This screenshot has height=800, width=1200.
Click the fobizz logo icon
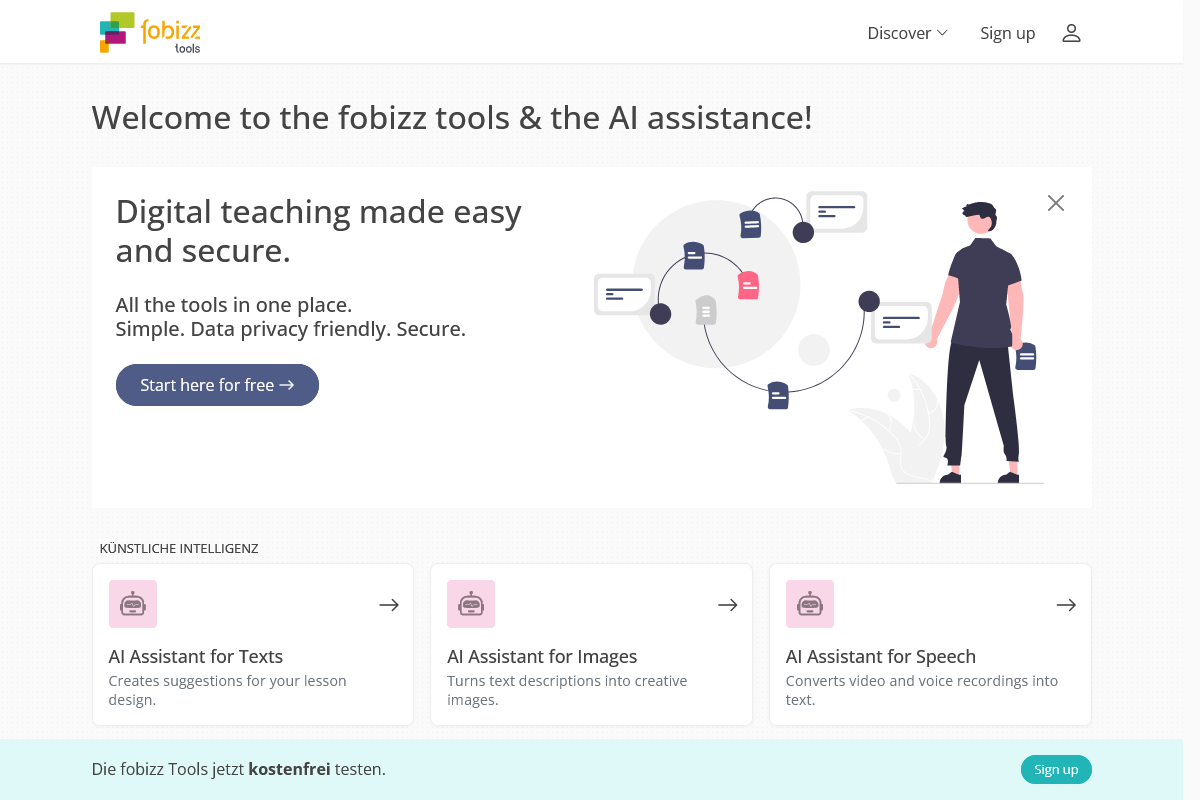point(115,32)
